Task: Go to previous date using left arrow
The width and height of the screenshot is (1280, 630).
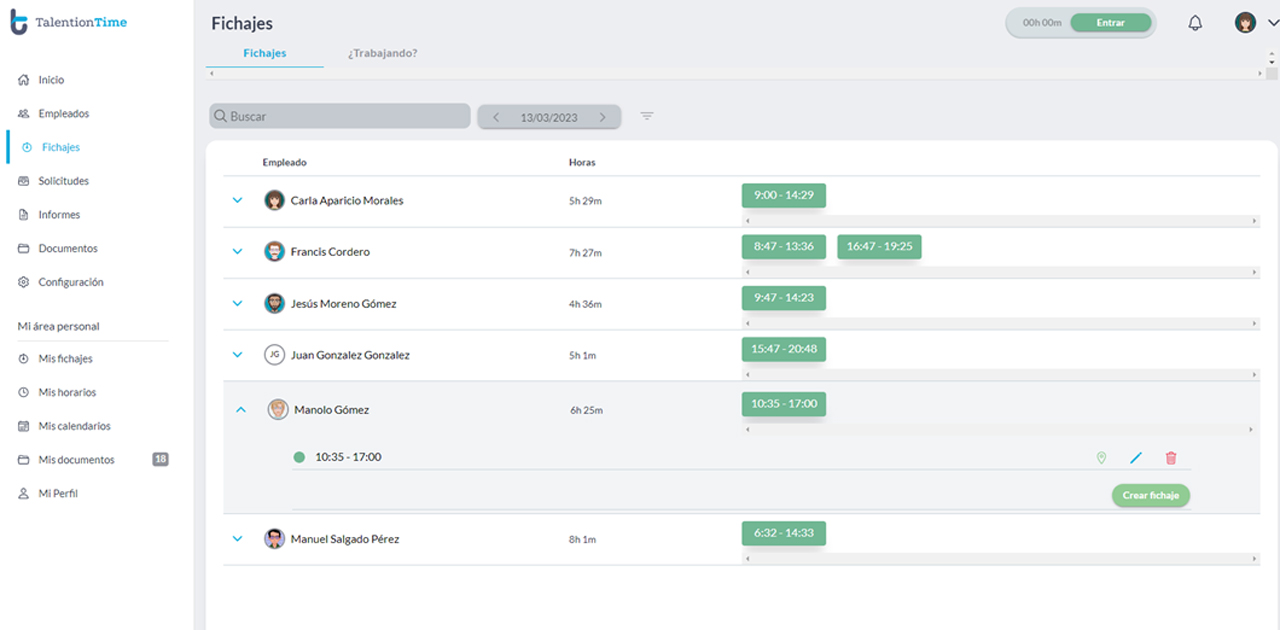Action: pyautogui.click(x=496, y=117)
